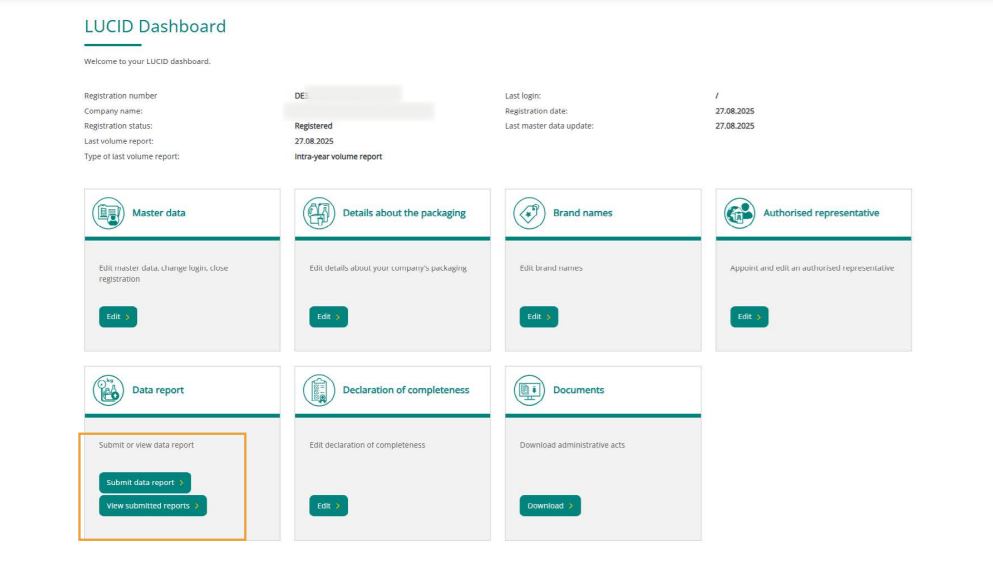Click the Declaration of completeness icon
Image resolution: width=993 pixels, height=565 pixels.
[x=319, y=390]
